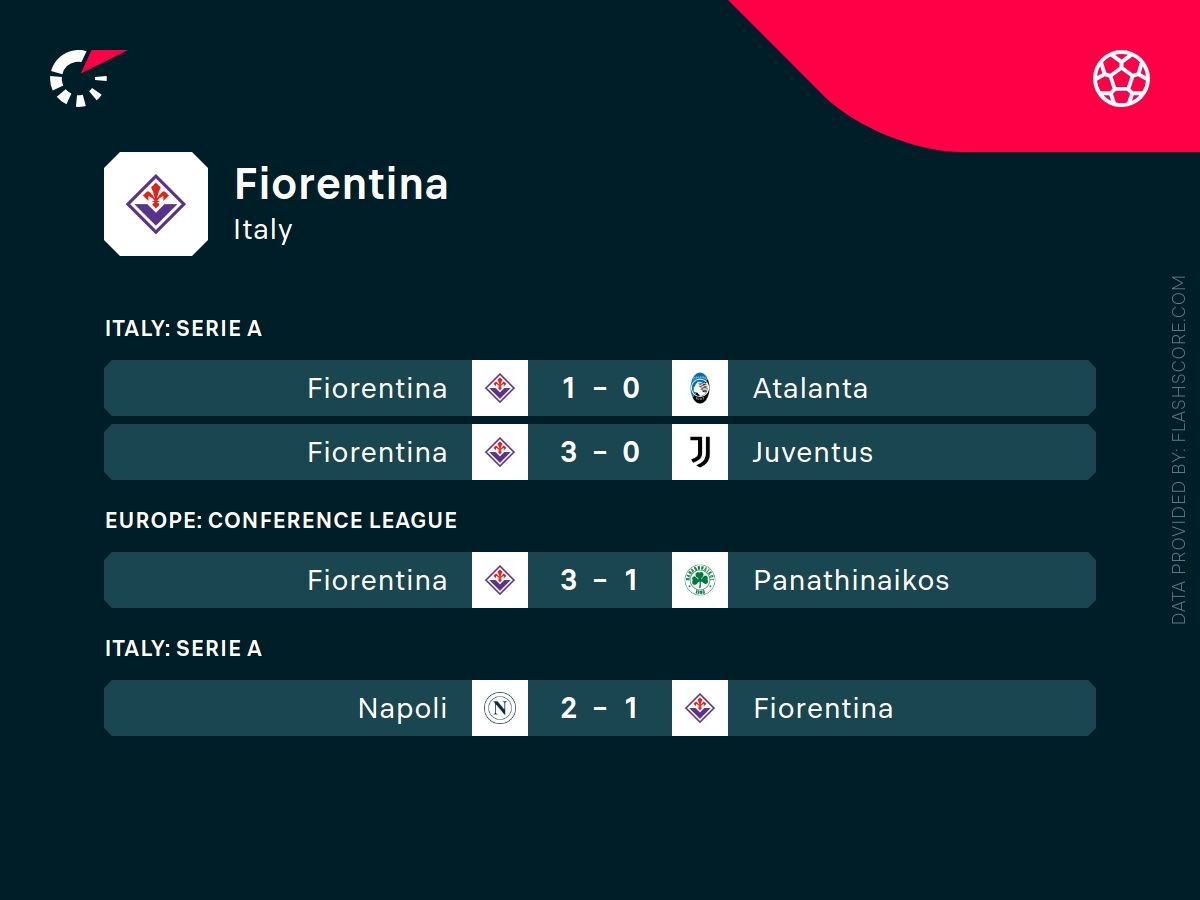Image resolution: width=1200 pixels, height=900 pixels.
Task: Click the Juventus team badge
Action: [x=700, y=452]
